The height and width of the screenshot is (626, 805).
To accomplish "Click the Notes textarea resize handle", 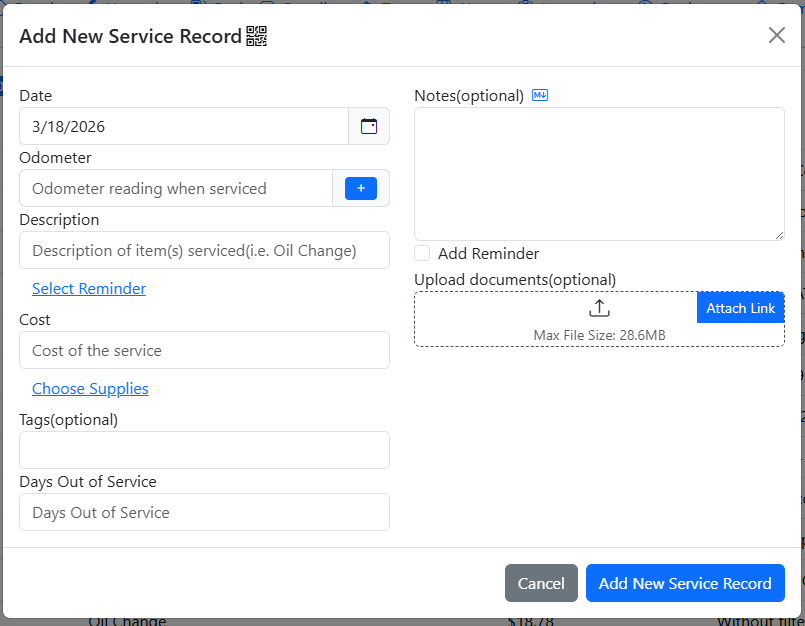I will (778, 234).
